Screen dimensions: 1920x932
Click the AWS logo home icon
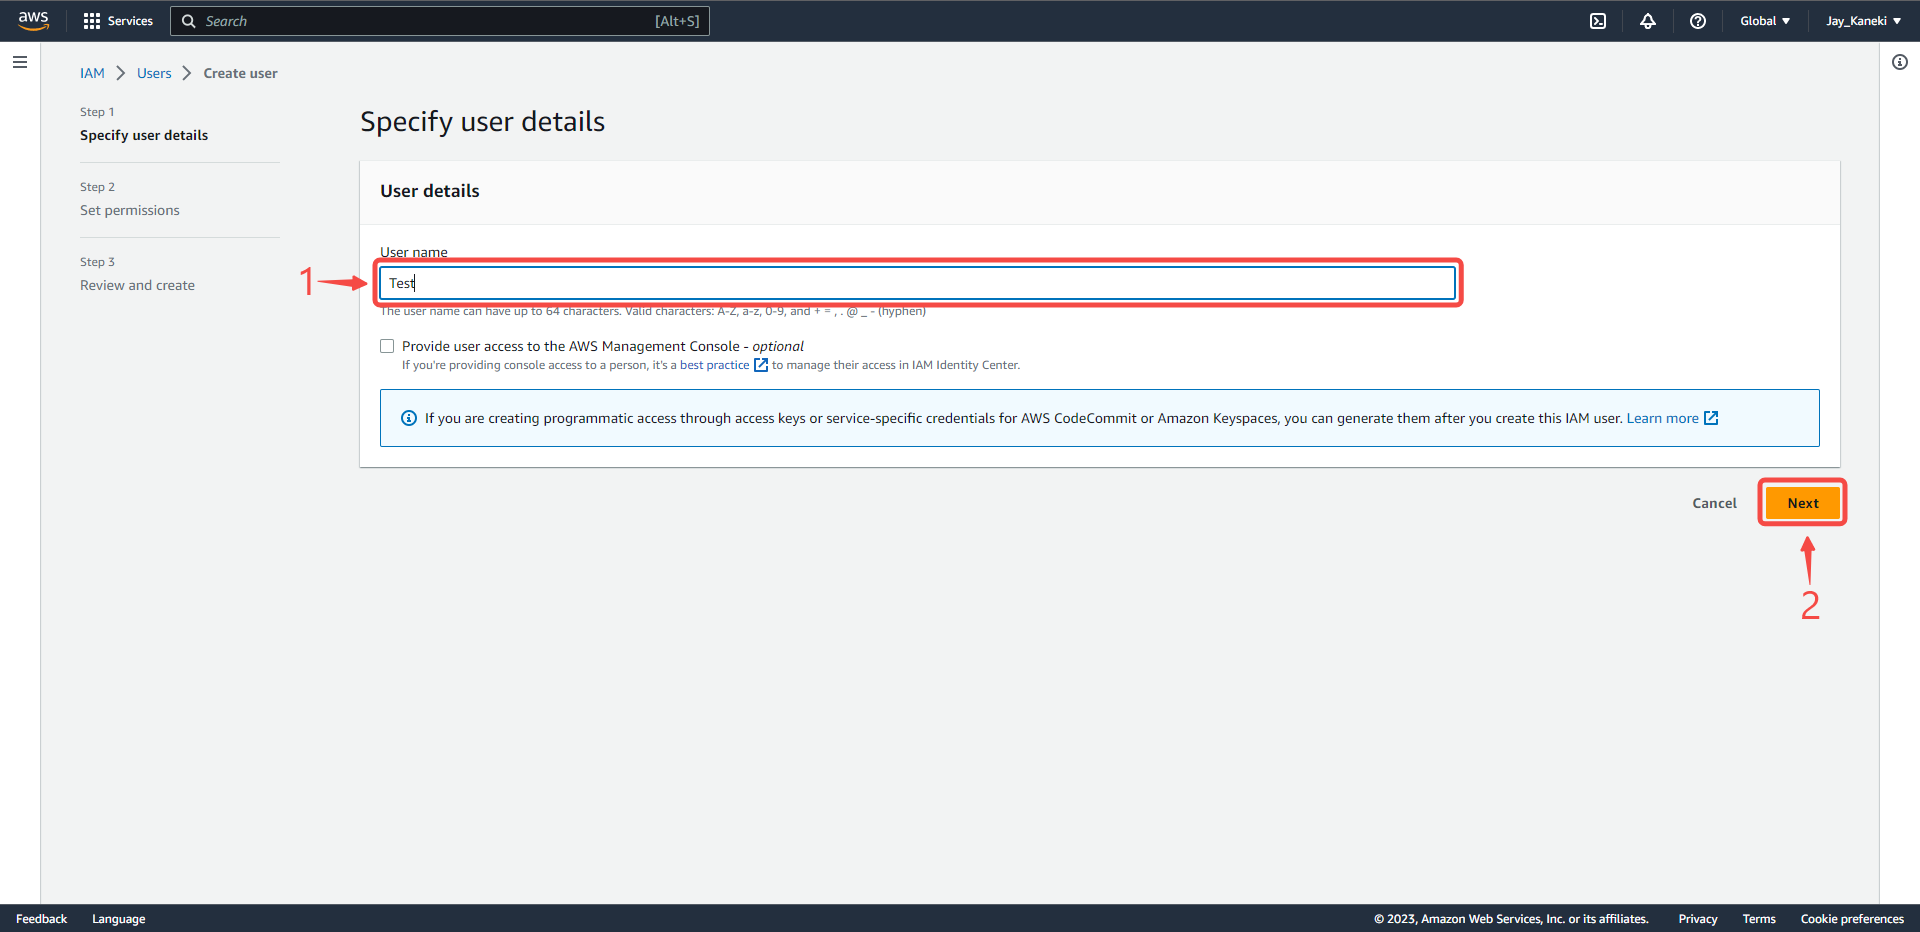point(33,21)
